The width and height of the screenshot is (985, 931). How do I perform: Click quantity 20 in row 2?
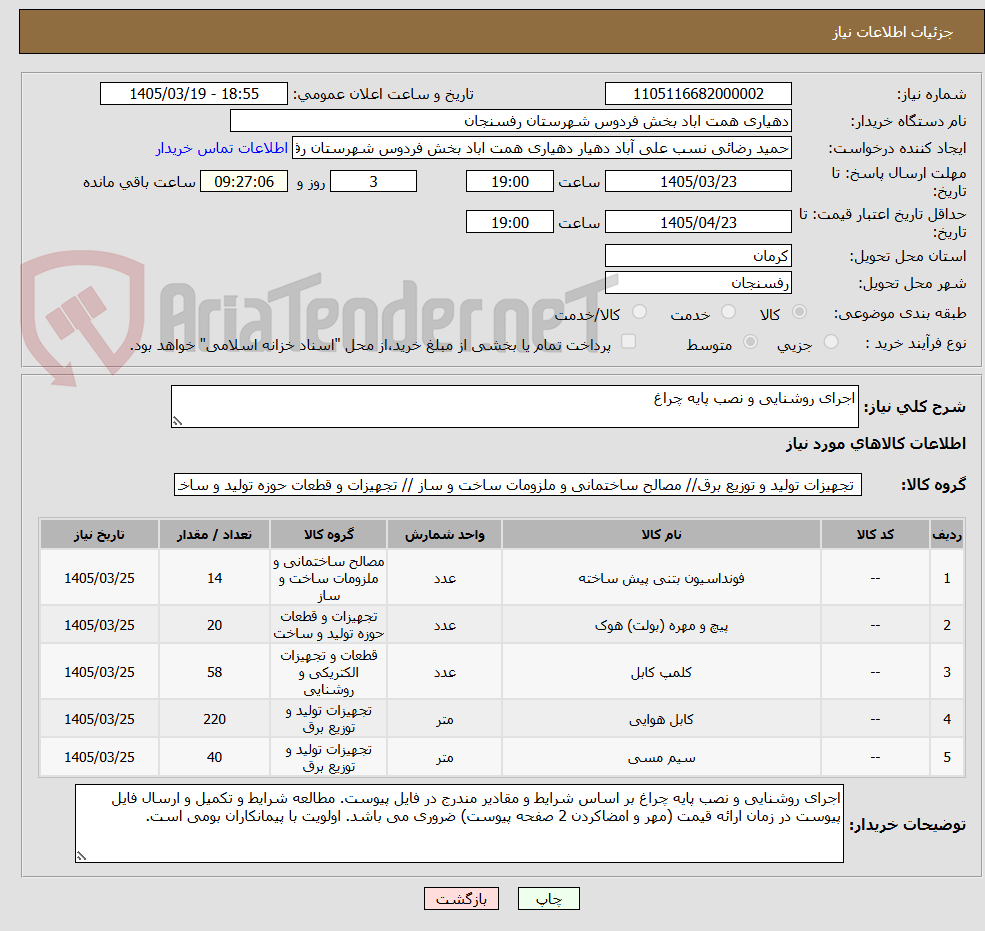pos(214,625)
